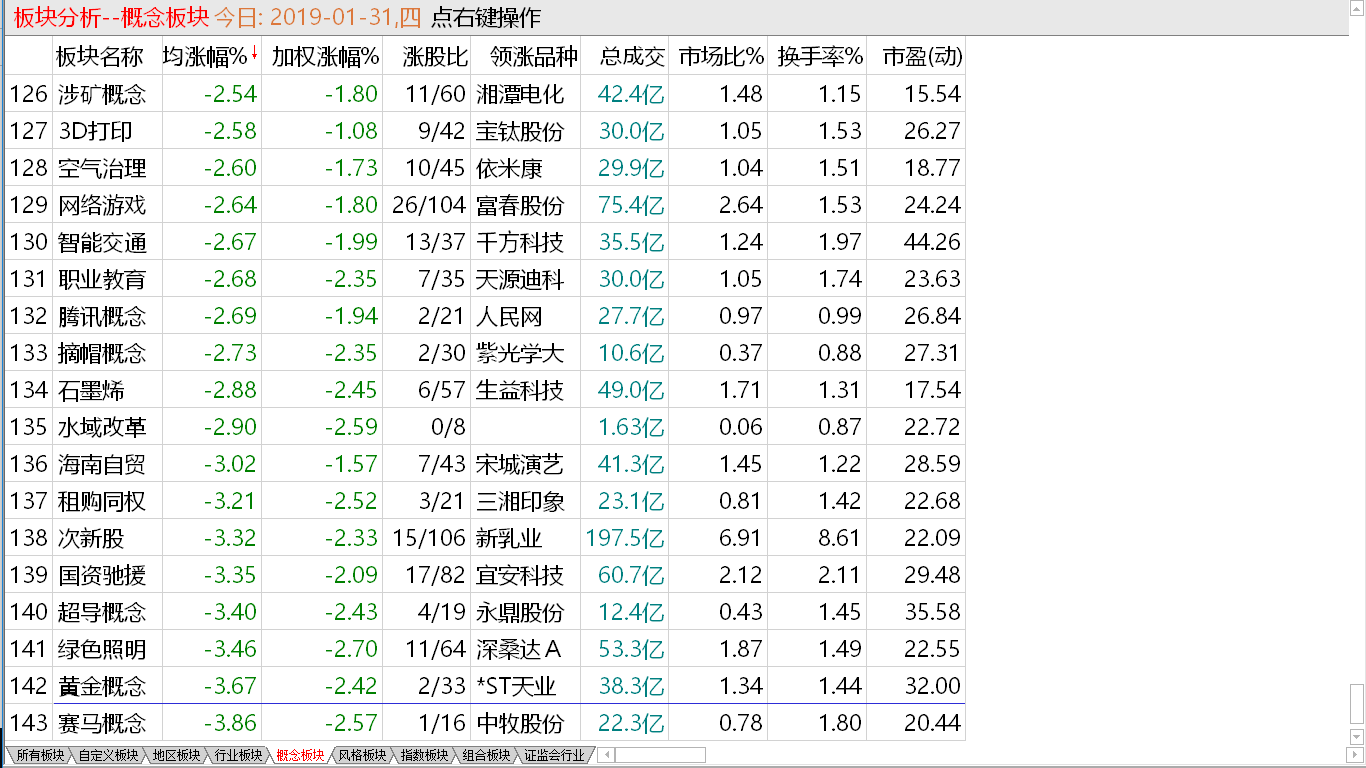Image resolution: width=1366 pixels, height=768 pixels.
Task: Switch to the 自定义板块 tab
Action: pyautogui.click(x=108, y=755)
